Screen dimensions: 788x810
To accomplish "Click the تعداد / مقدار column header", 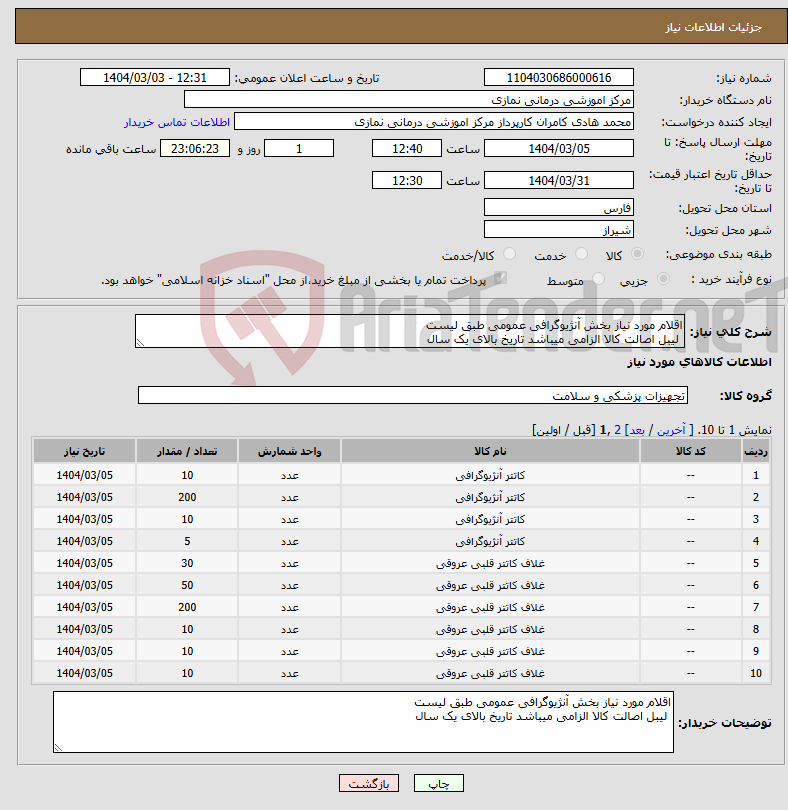I will (187, 451).
